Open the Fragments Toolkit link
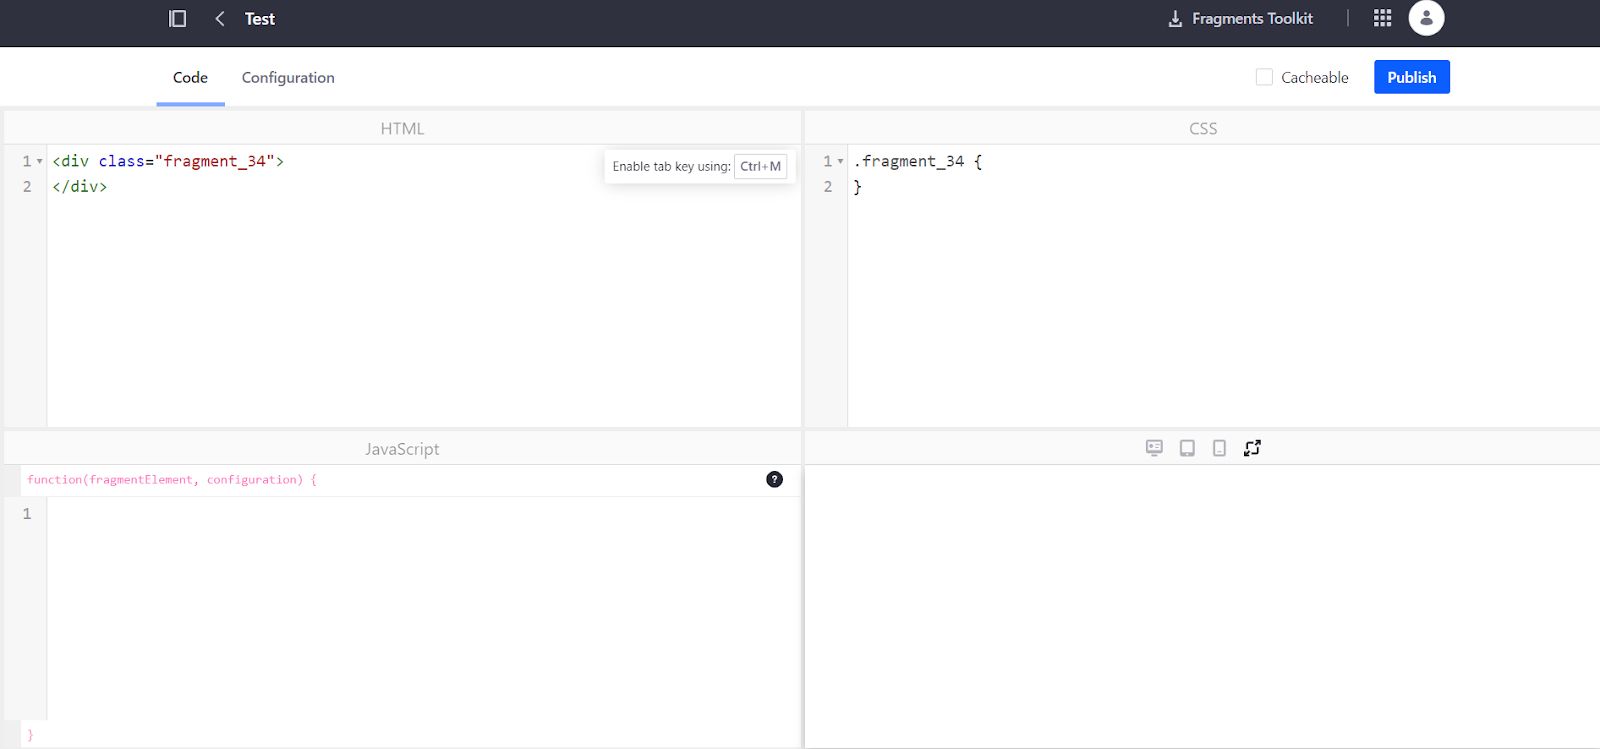 pyautogui.click(x=1252, y=19)
